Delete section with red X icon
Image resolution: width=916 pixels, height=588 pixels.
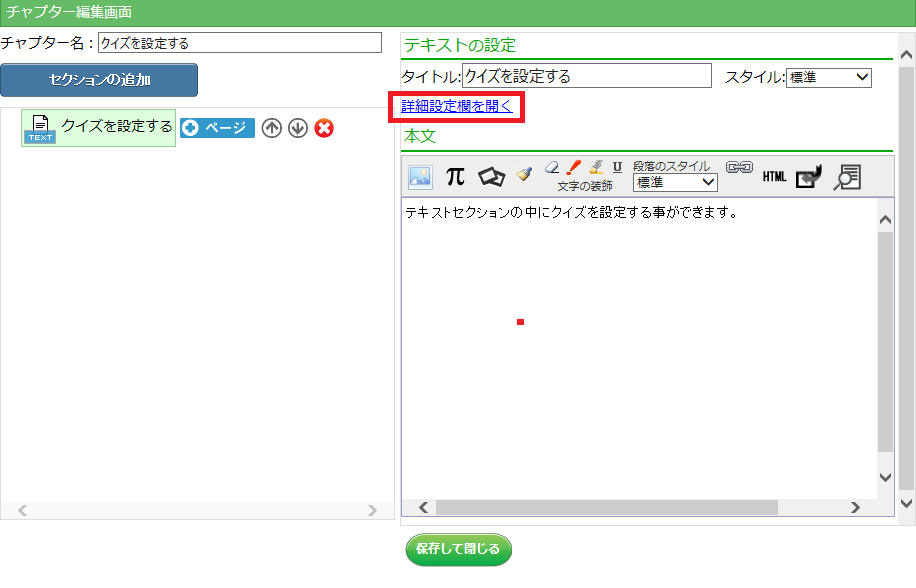coord(324,128)
